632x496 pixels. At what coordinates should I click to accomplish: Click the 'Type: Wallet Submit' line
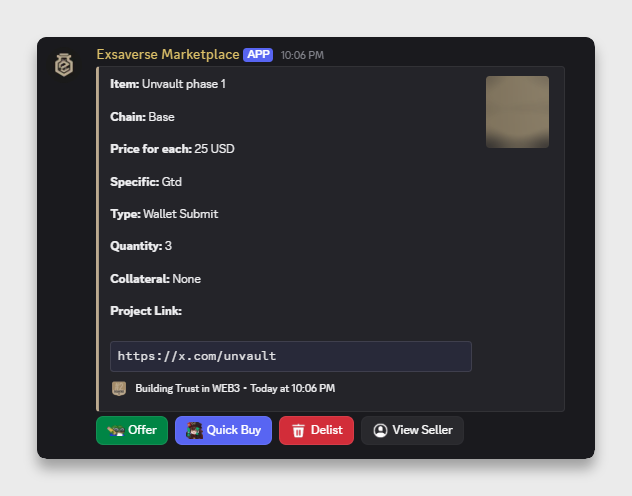click(x=164, y=214)
